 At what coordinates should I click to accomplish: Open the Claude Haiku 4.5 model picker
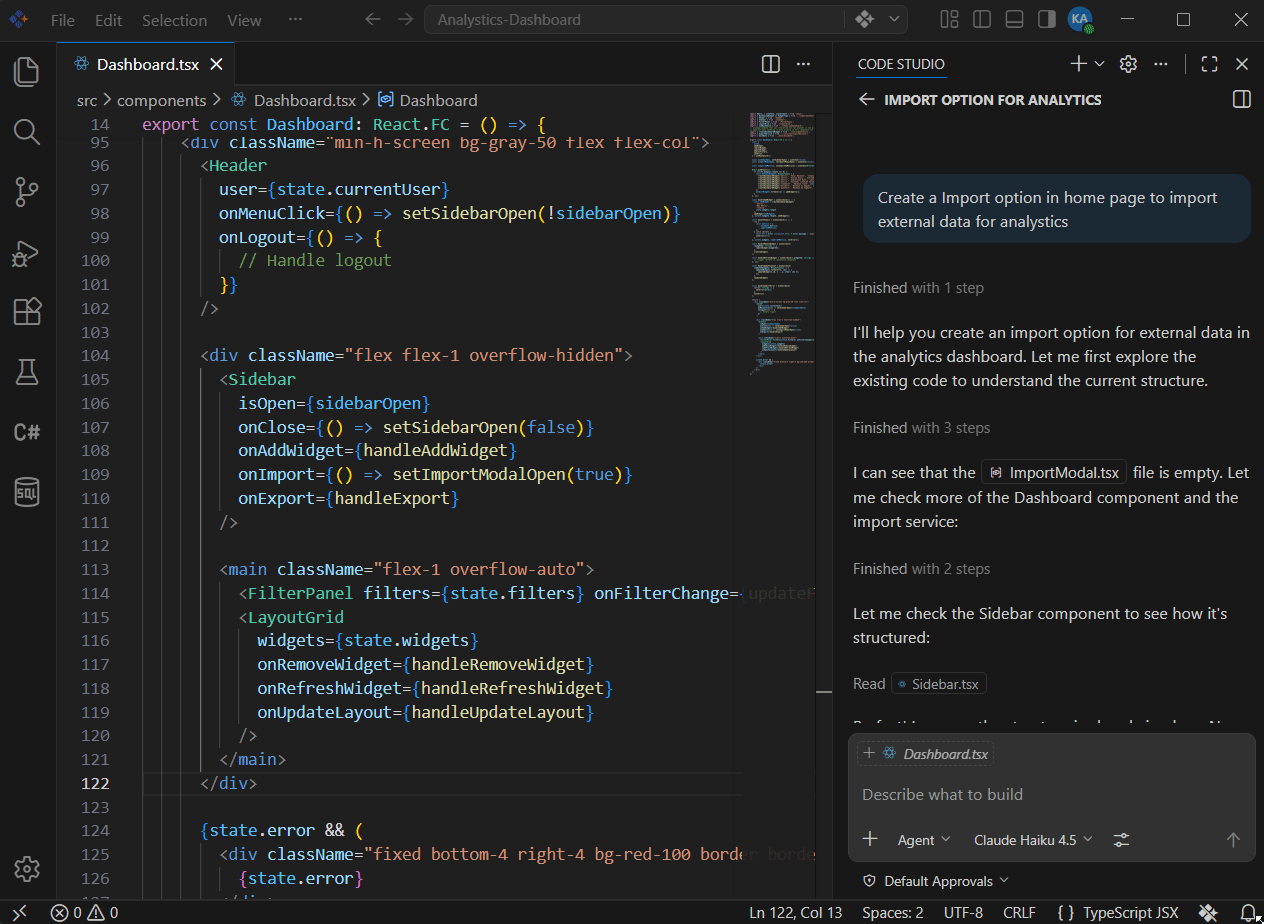pyautogui.click(x=1034, y=840)
